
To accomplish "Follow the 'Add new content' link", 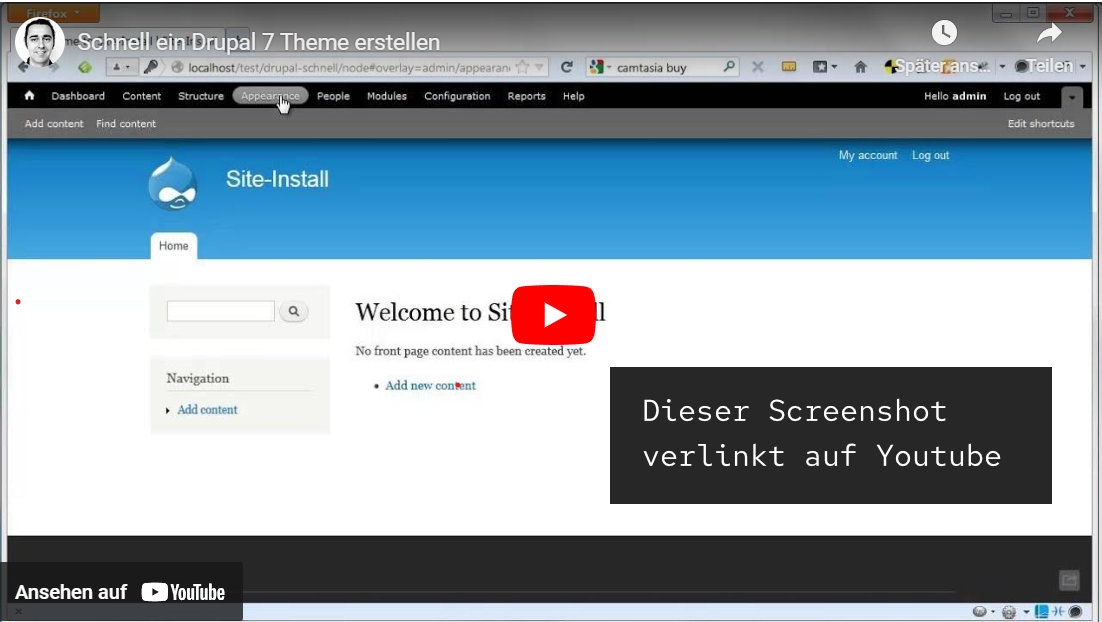I will coord(429,384).
